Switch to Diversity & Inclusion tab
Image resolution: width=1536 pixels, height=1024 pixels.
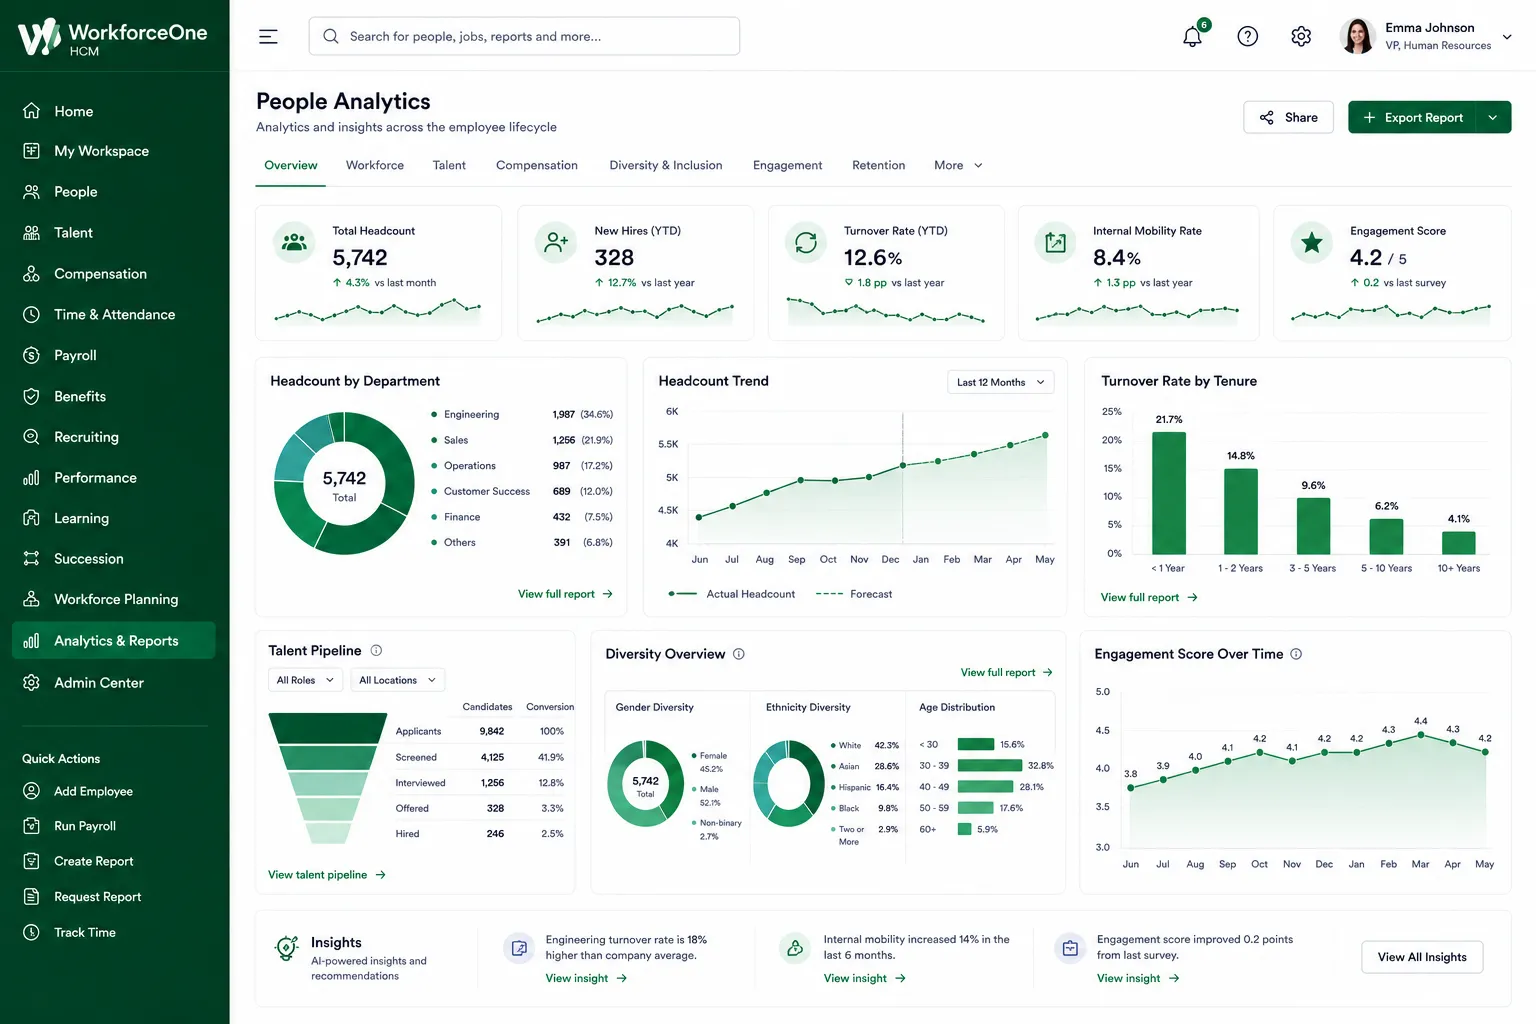[666, 166]
